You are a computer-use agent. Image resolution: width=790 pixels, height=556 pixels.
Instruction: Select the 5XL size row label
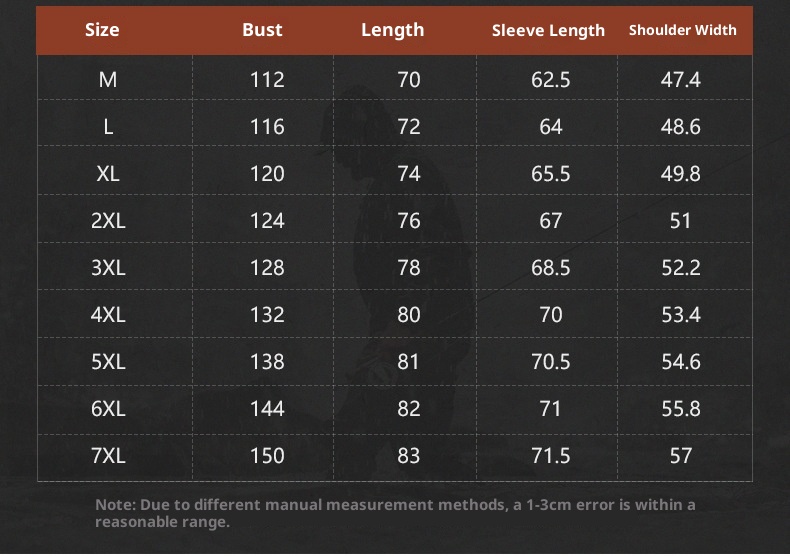[x=108, y=361]
